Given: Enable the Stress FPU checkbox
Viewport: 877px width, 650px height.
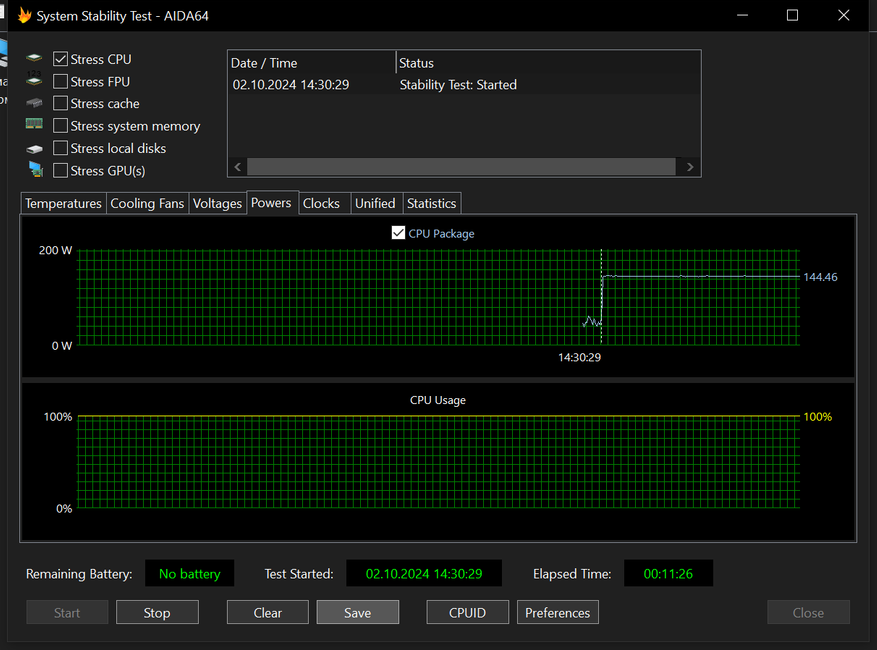Looking at the screenshot, I should [x=61, y=82].
